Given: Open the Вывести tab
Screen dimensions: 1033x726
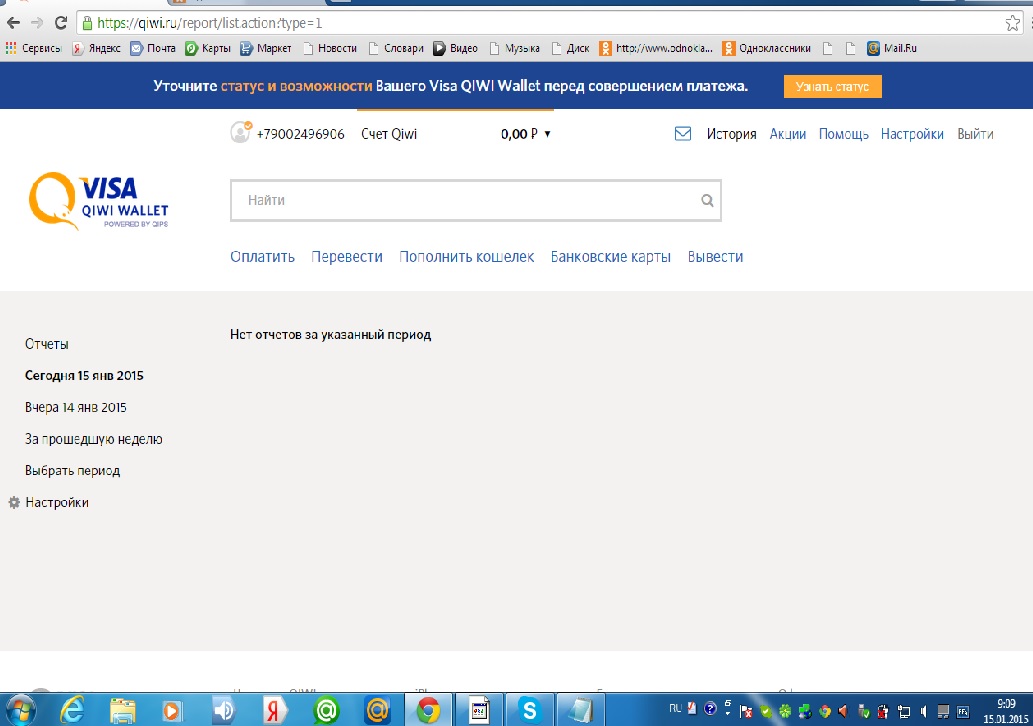Looking at the screenshot, I should click(x=715, y=257).
